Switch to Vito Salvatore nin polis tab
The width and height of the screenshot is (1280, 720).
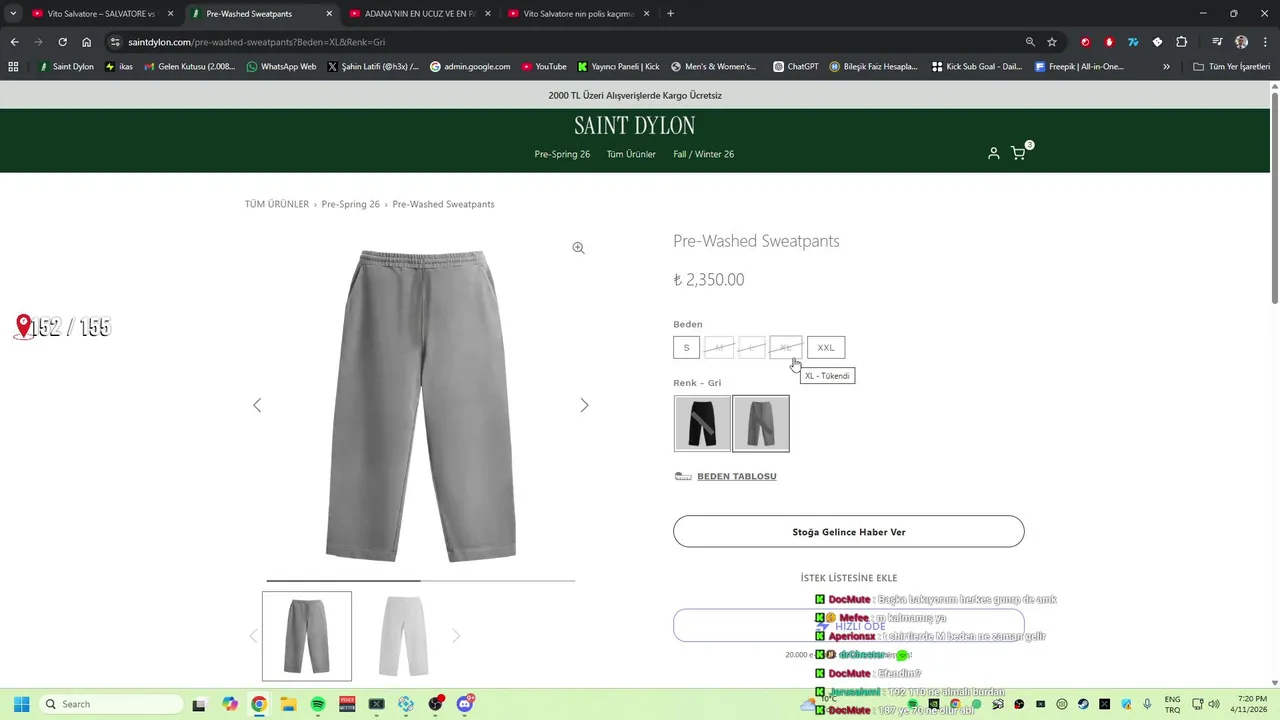tap(579, 14)
